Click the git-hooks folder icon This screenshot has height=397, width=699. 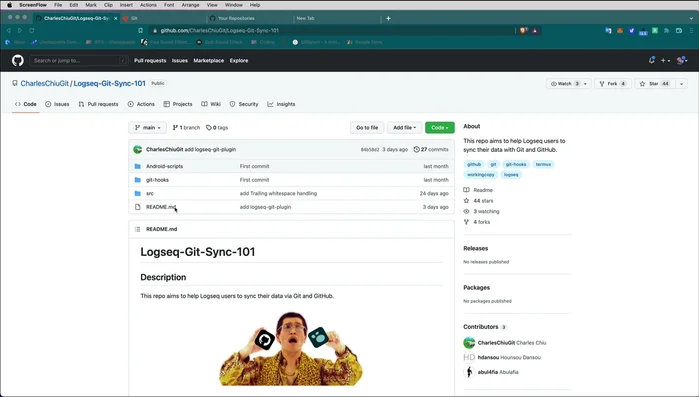click(138, 180)
